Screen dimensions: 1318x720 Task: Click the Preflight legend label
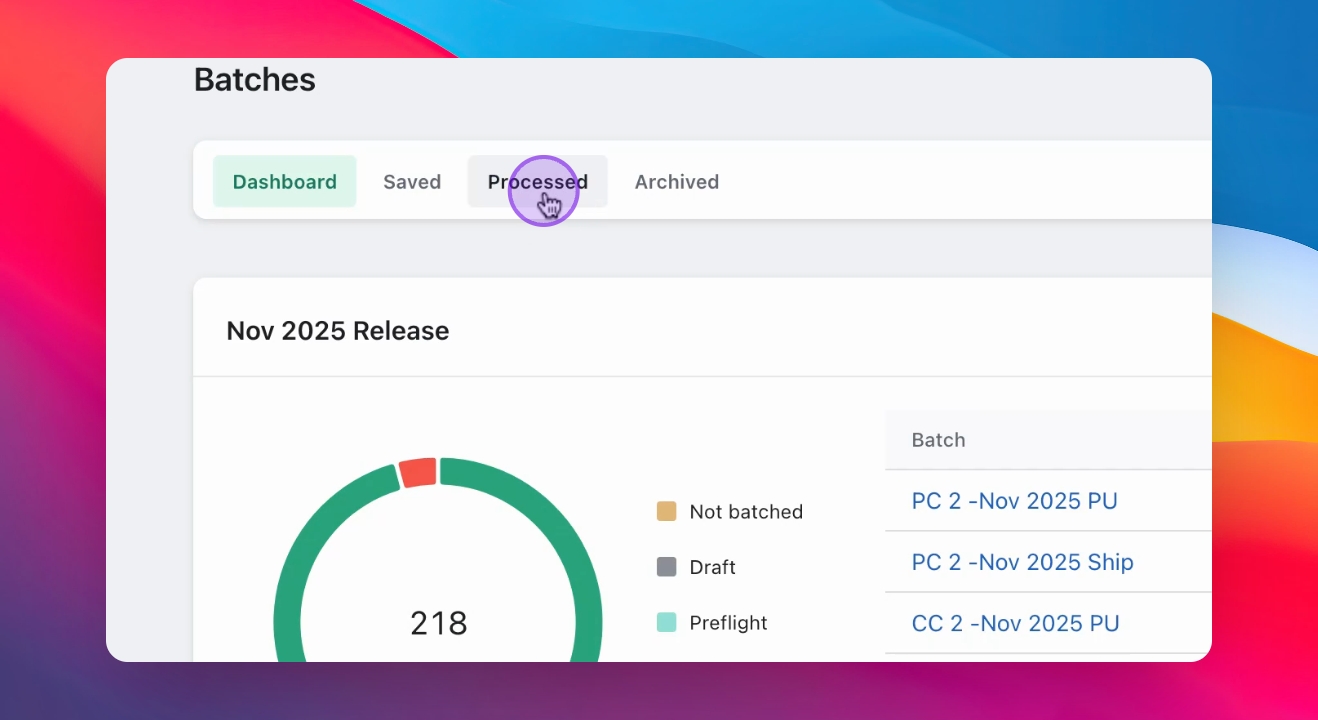[x=729, y=623]
